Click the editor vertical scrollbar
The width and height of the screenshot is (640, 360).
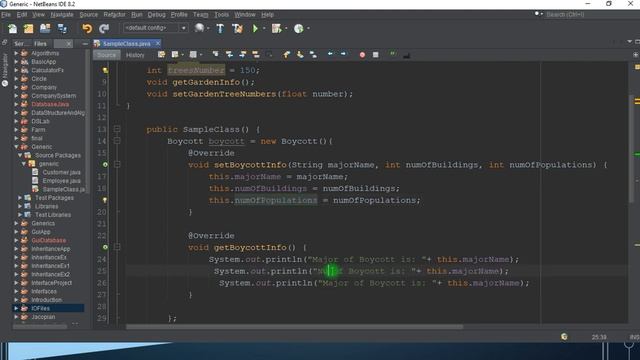click(x=631, y=150)
